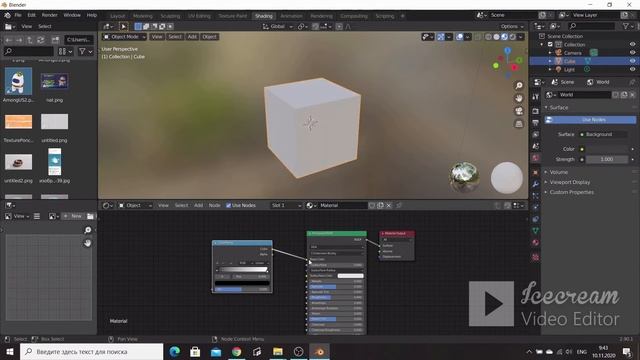Viewport: 640px width, 360px height.
Task: Unlink the node editor material with X
Action: [389, 205]
